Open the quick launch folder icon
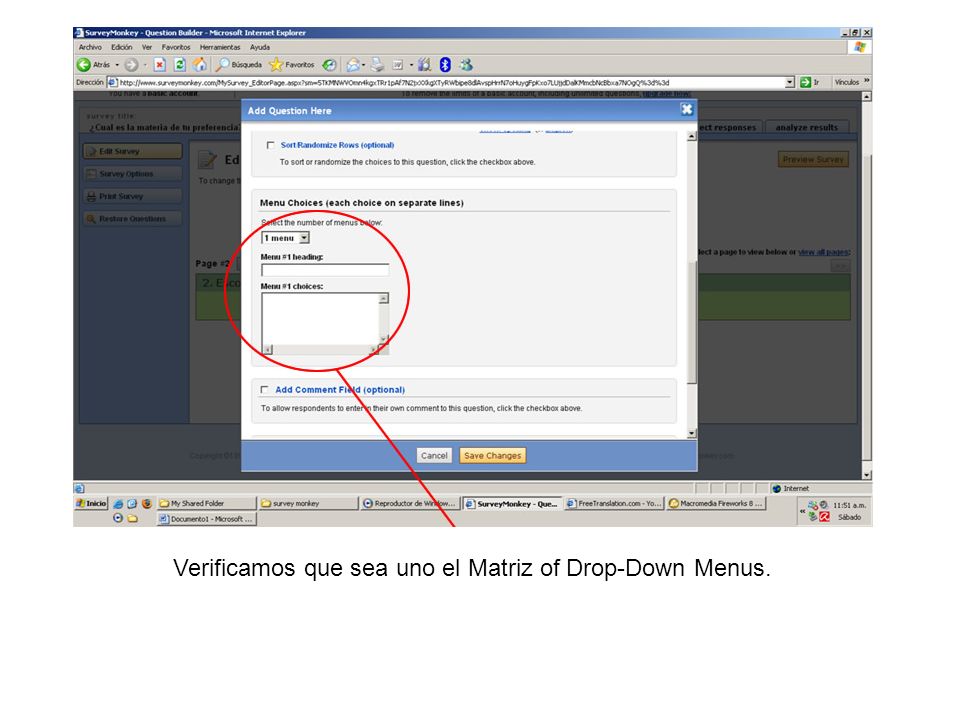 132,518
